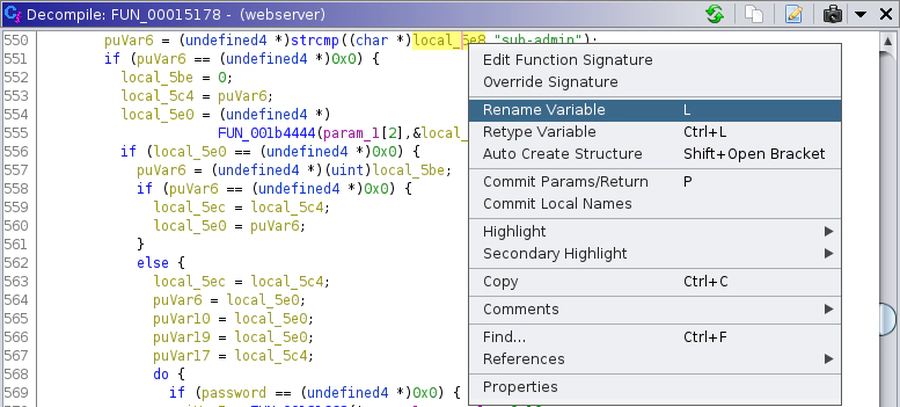The image size is (900, 407).
Task: Click Commit Params/Return entry
Action: point(565,182)
